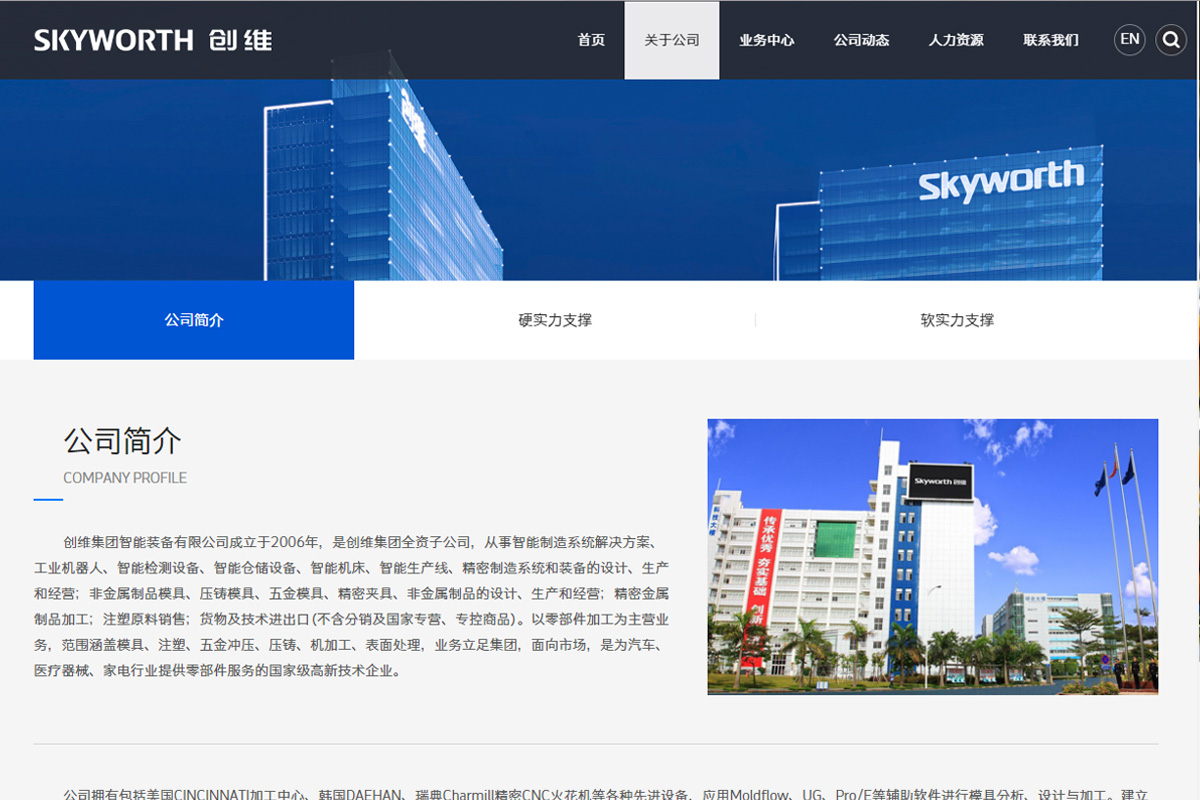The width and height of the screenshot is (1200, 800).
Task: Open the 关于公司 menu item
Action: [672, 40]
